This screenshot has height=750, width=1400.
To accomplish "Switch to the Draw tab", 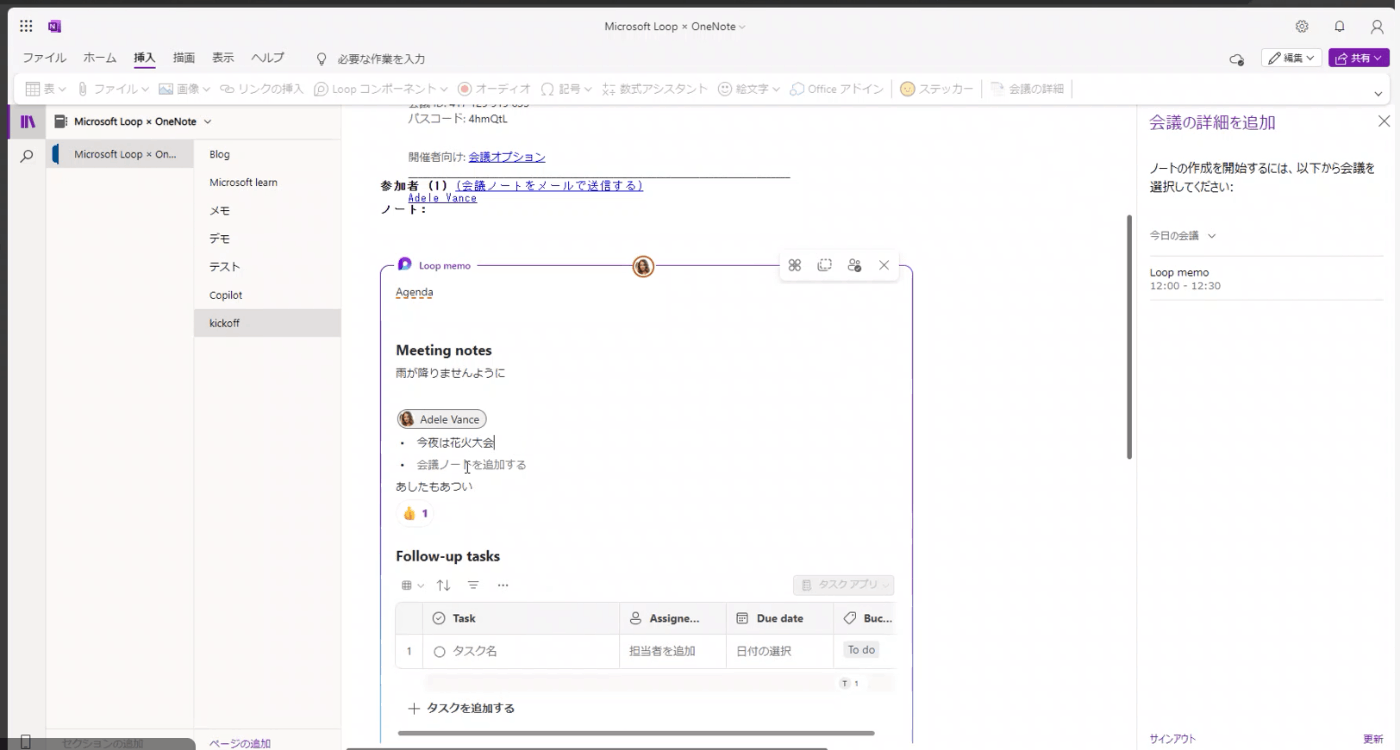I will [184, 58].
